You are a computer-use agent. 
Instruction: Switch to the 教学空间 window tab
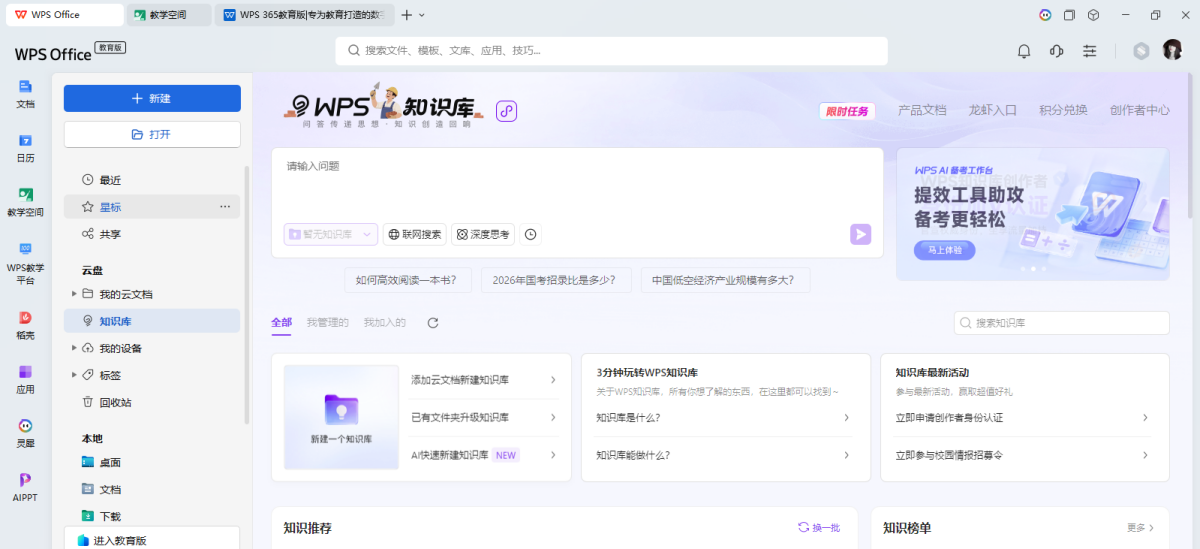pos(168,15)
